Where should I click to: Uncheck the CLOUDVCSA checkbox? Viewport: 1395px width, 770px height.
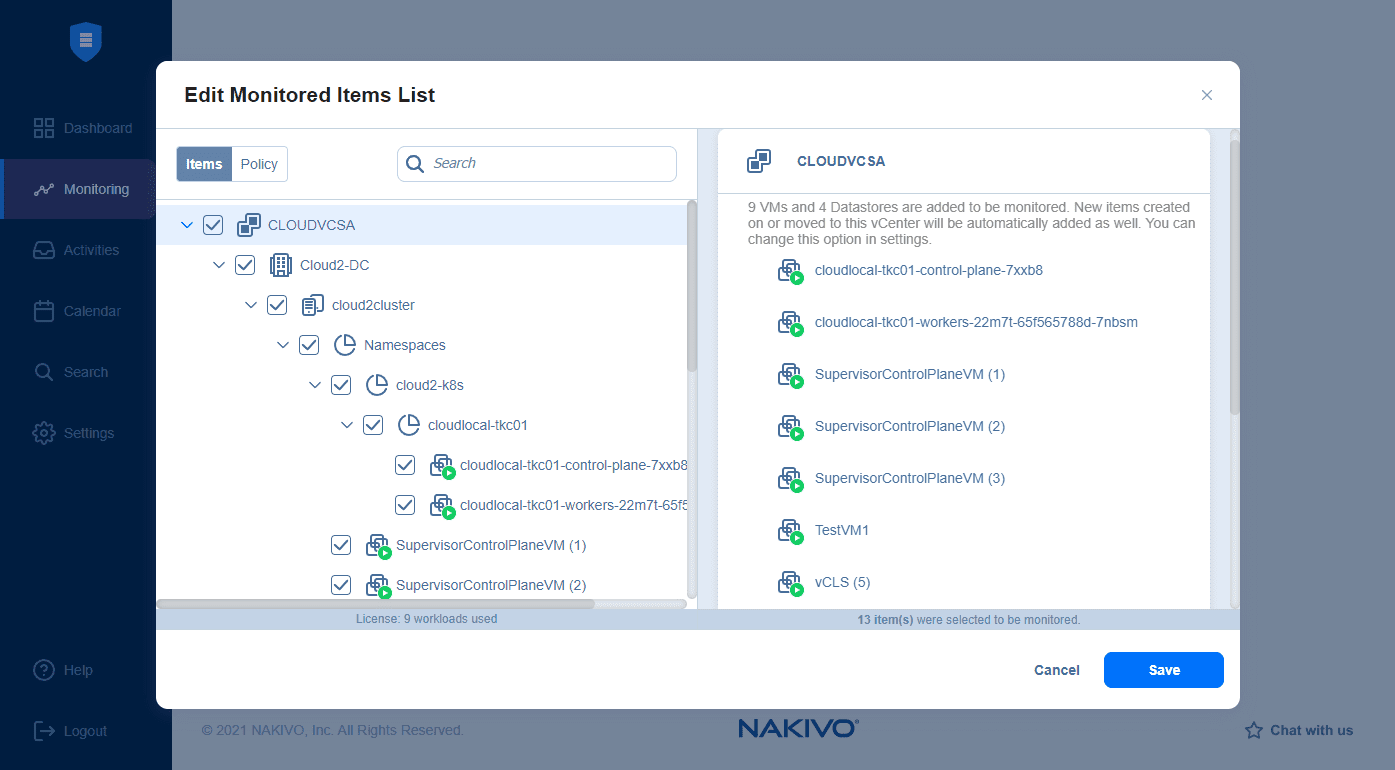click(213, 225)
